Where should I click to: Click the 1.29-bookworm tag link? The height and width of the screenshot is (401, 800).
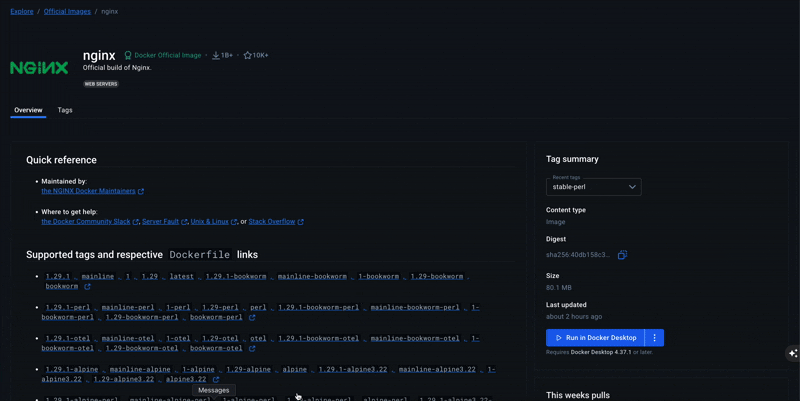437,277
